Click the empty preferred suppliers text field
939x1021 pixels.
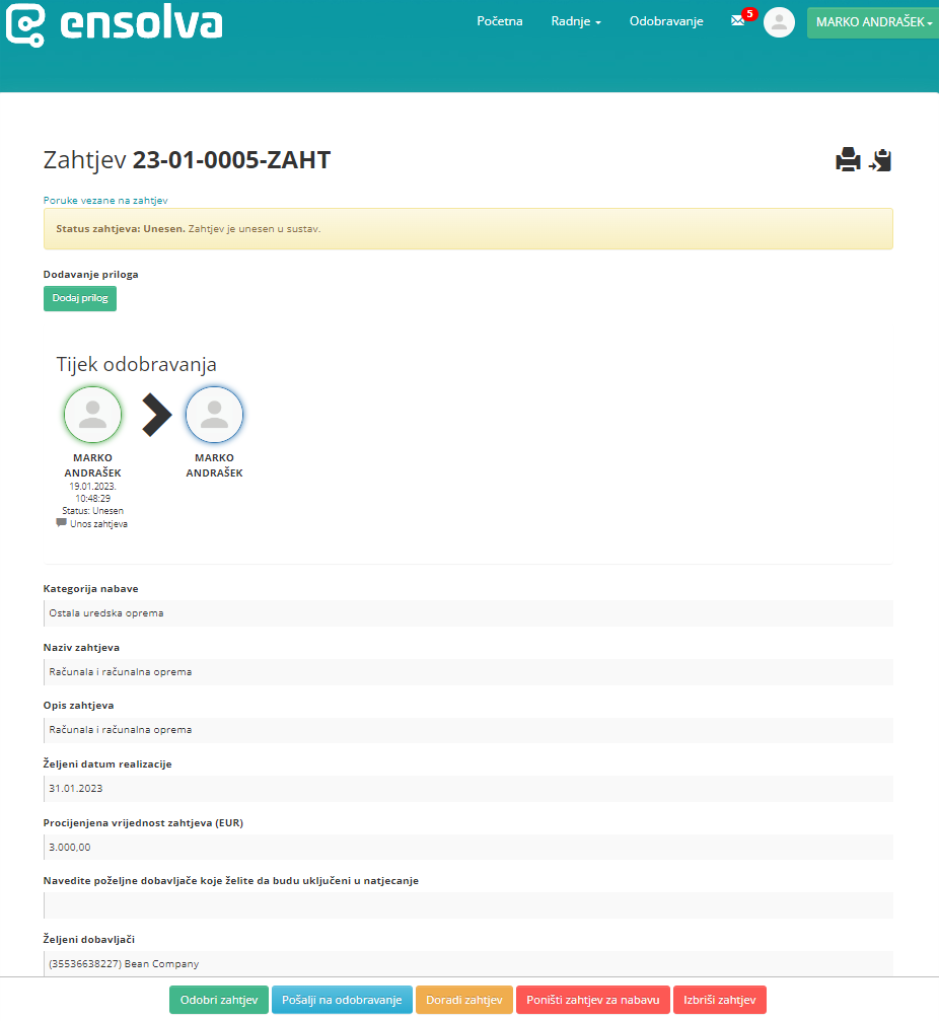(468, 905)
